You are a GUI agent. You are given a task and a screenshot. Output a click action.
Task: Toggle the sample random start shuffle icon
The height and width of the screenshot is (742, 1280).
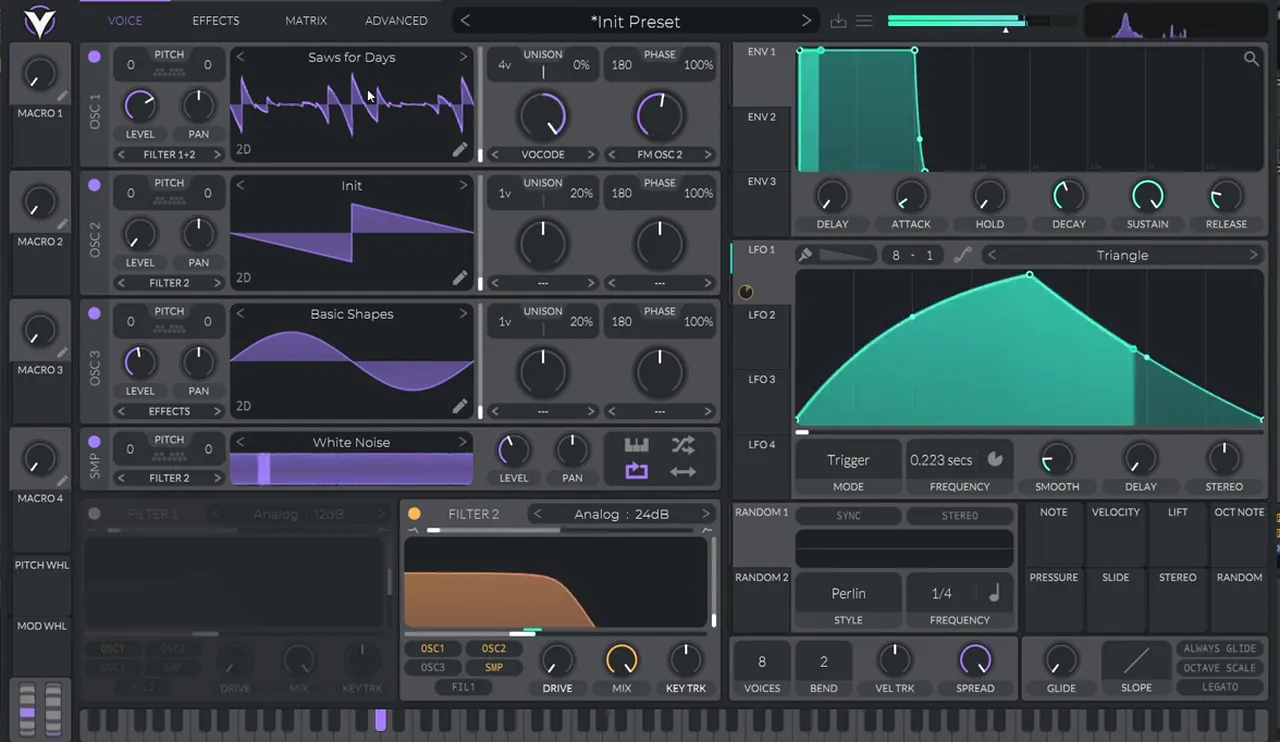[683, 445]
